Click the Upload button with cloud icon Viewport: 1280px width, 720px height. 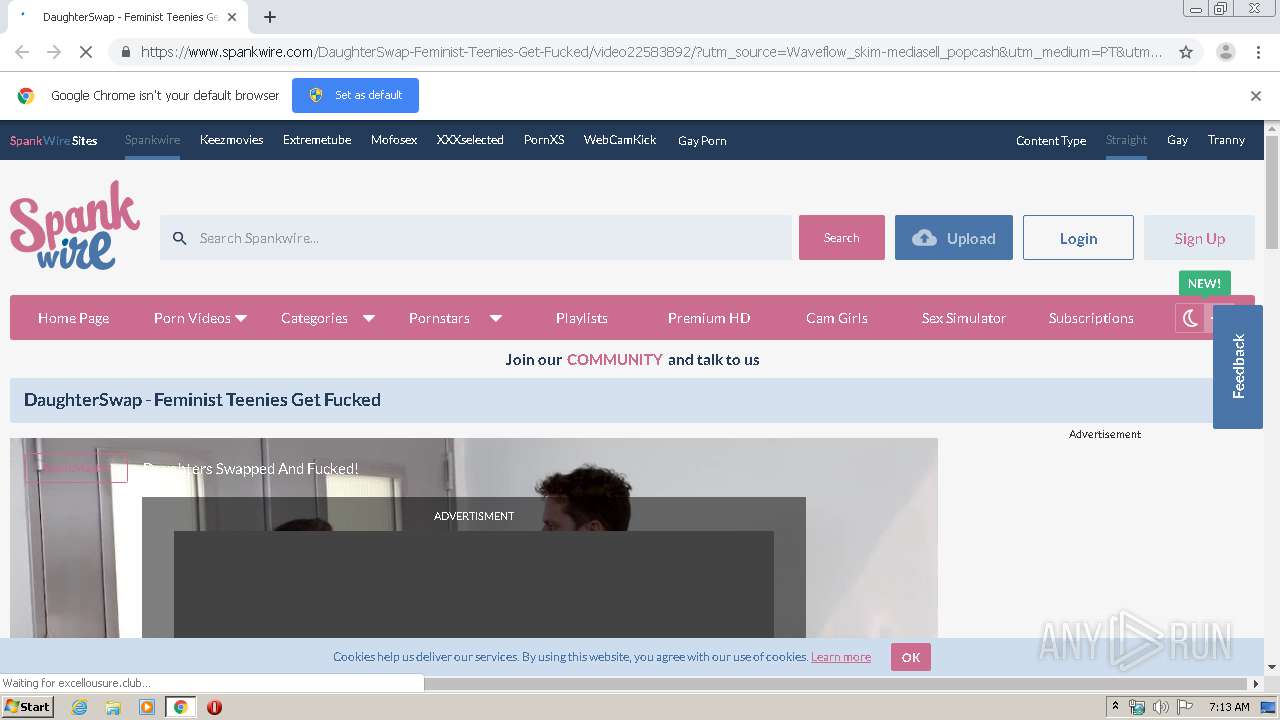954,238
